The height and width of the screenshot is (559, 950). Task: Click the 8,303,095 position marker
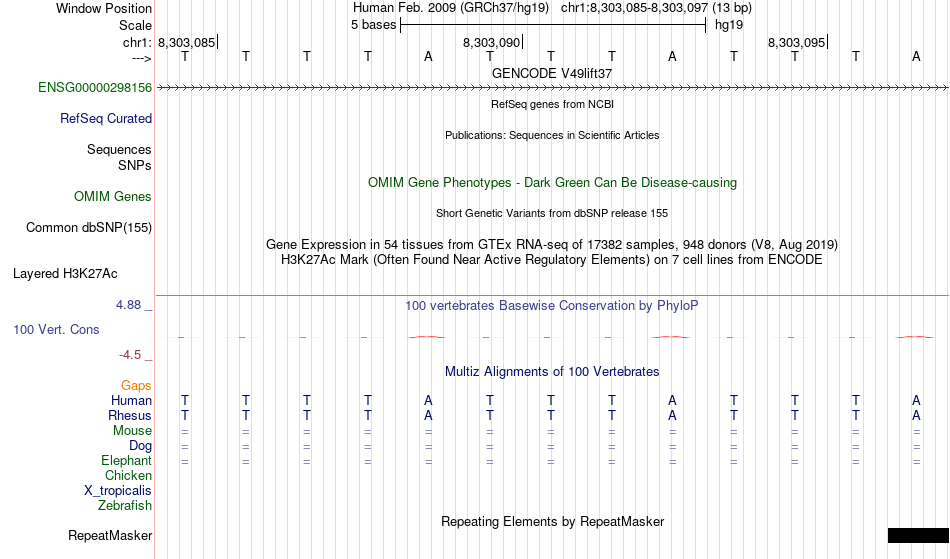(797, 42)
